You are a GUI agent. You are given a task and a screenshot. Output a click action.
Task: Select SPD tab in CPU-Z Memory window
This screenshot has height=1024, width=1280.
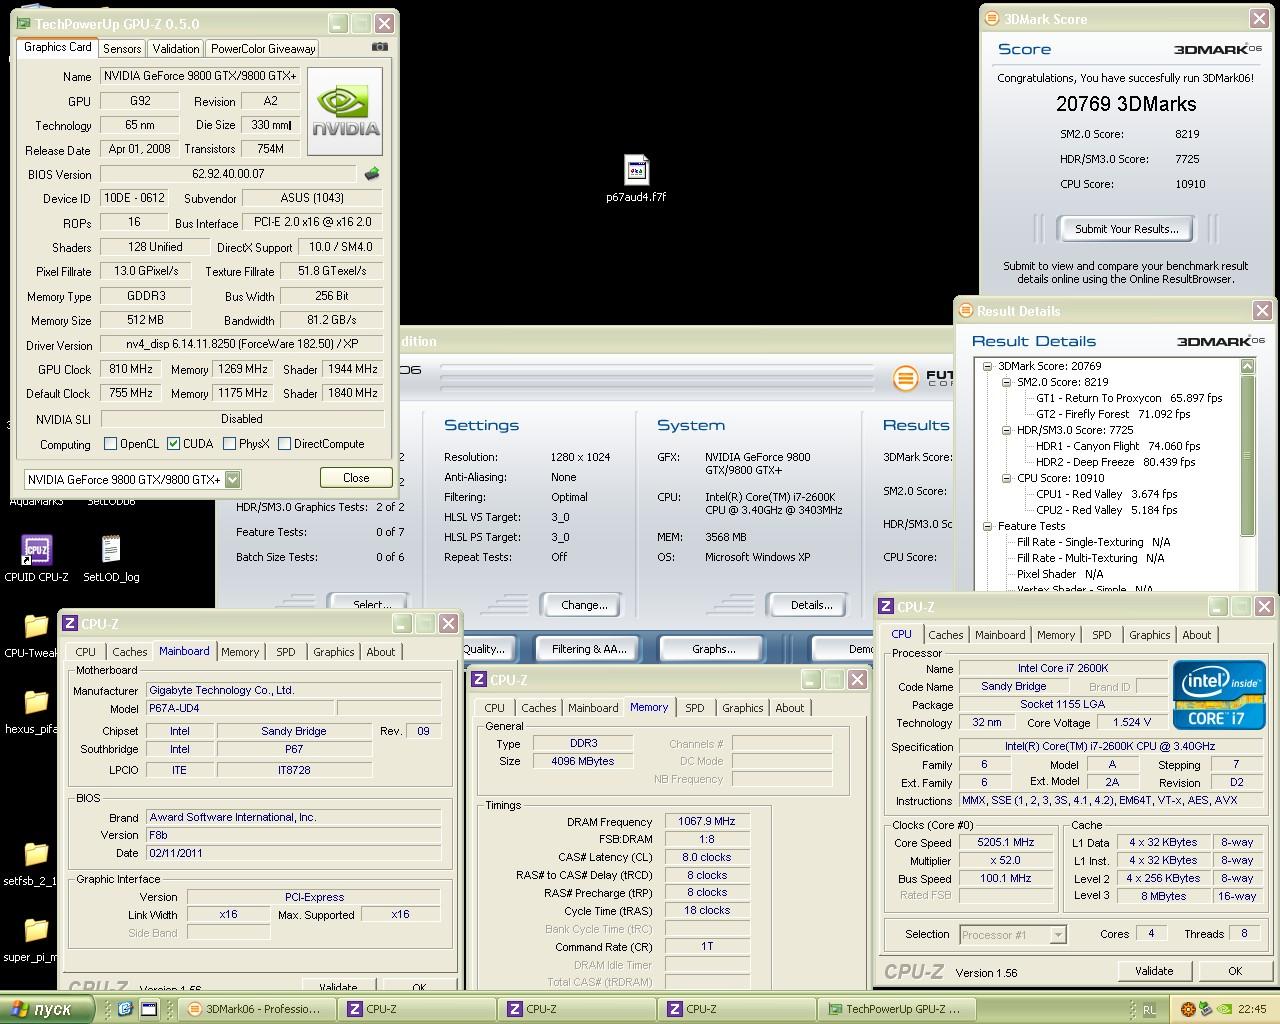pos(695,708)
